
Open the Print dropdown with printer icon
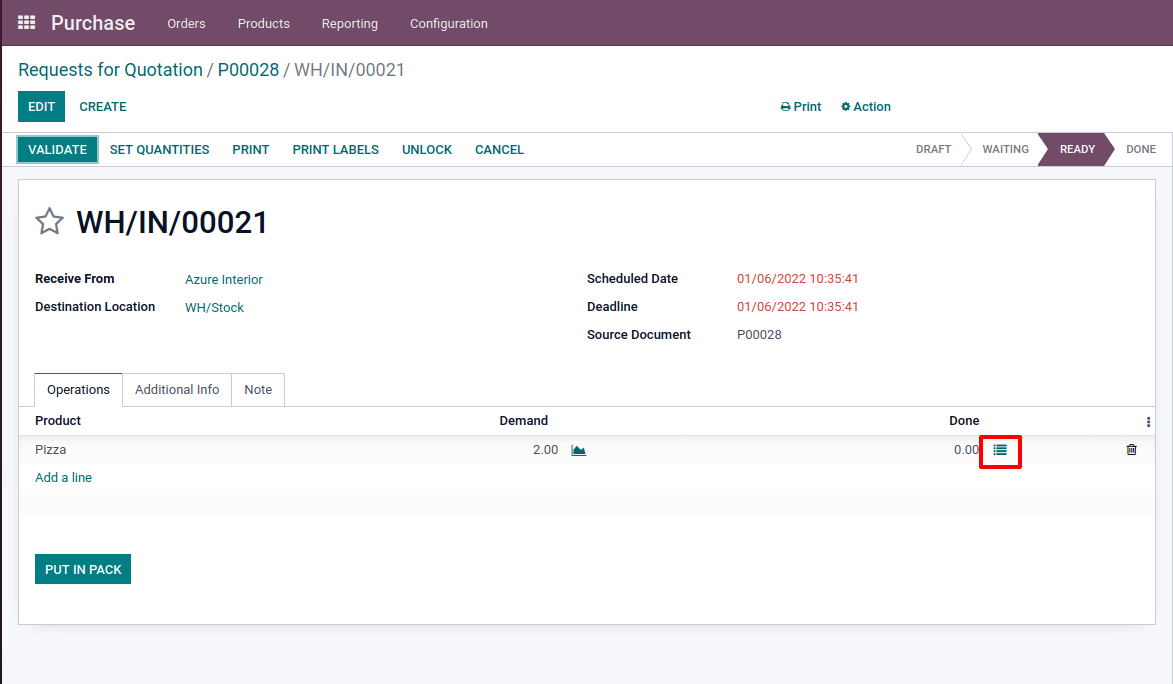(800, 107)
